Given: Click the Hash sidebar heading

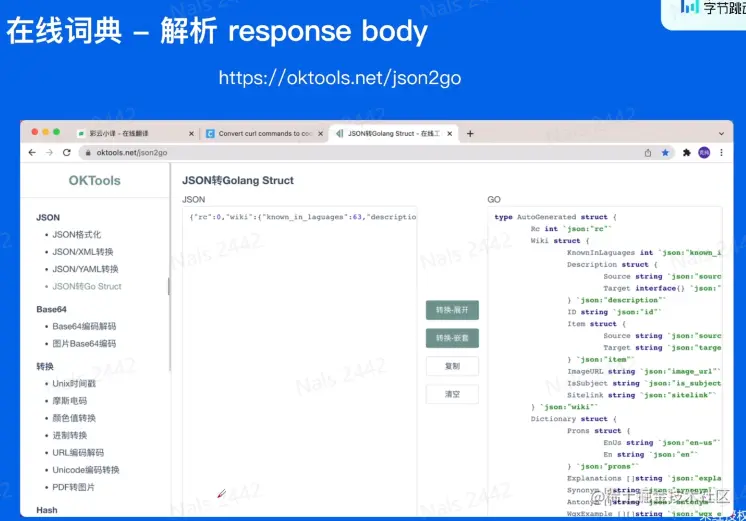Looking at the screenshot, I should (x=47, y=510).
